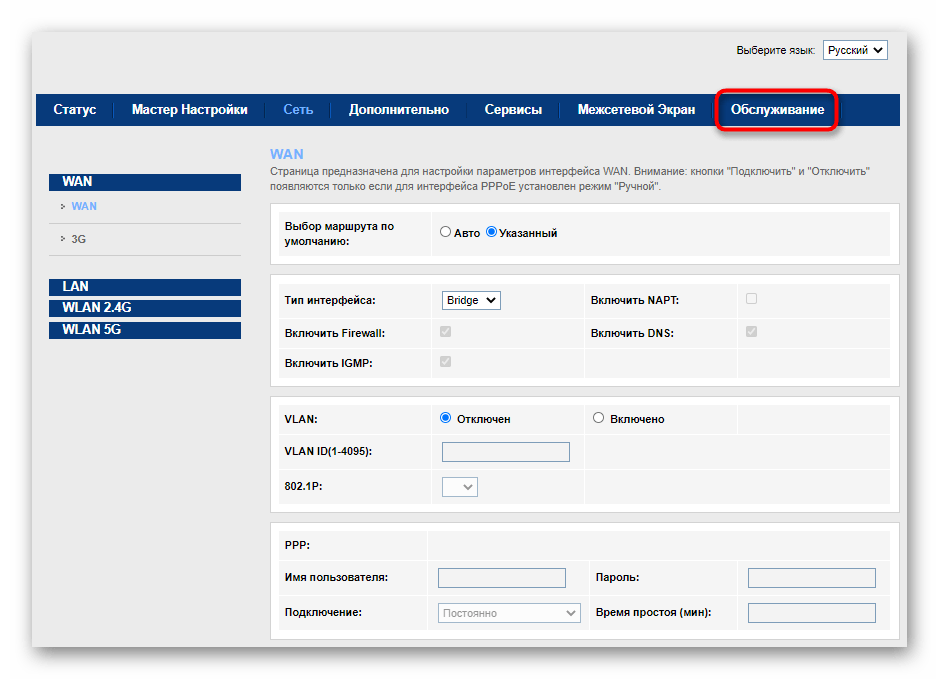This screenshot has width=939, height=679.
Task: Switch to the Статус tab
Action: [75, 110]
